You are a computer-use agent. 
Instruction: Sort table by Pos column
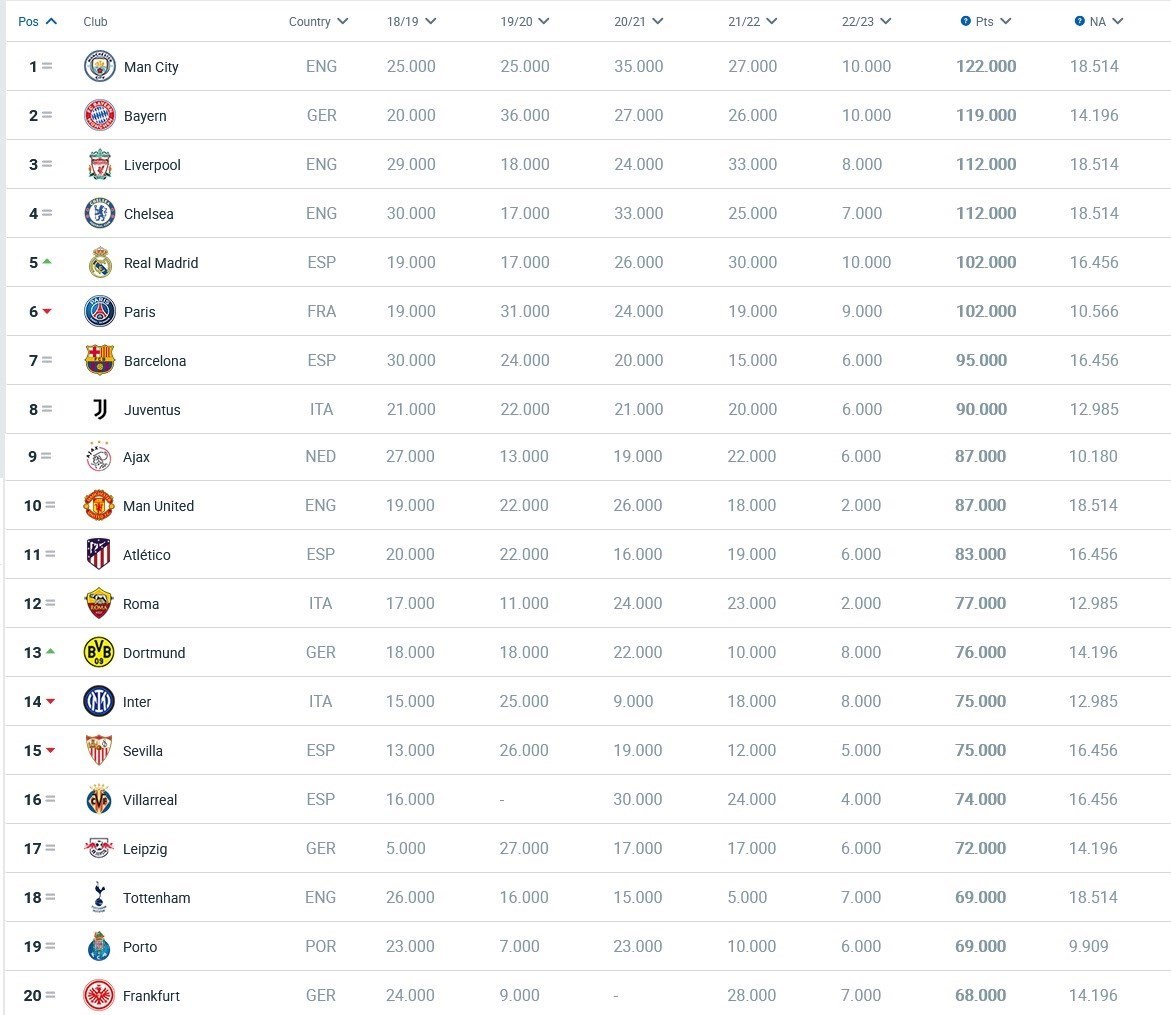click(x=37, y=22)
